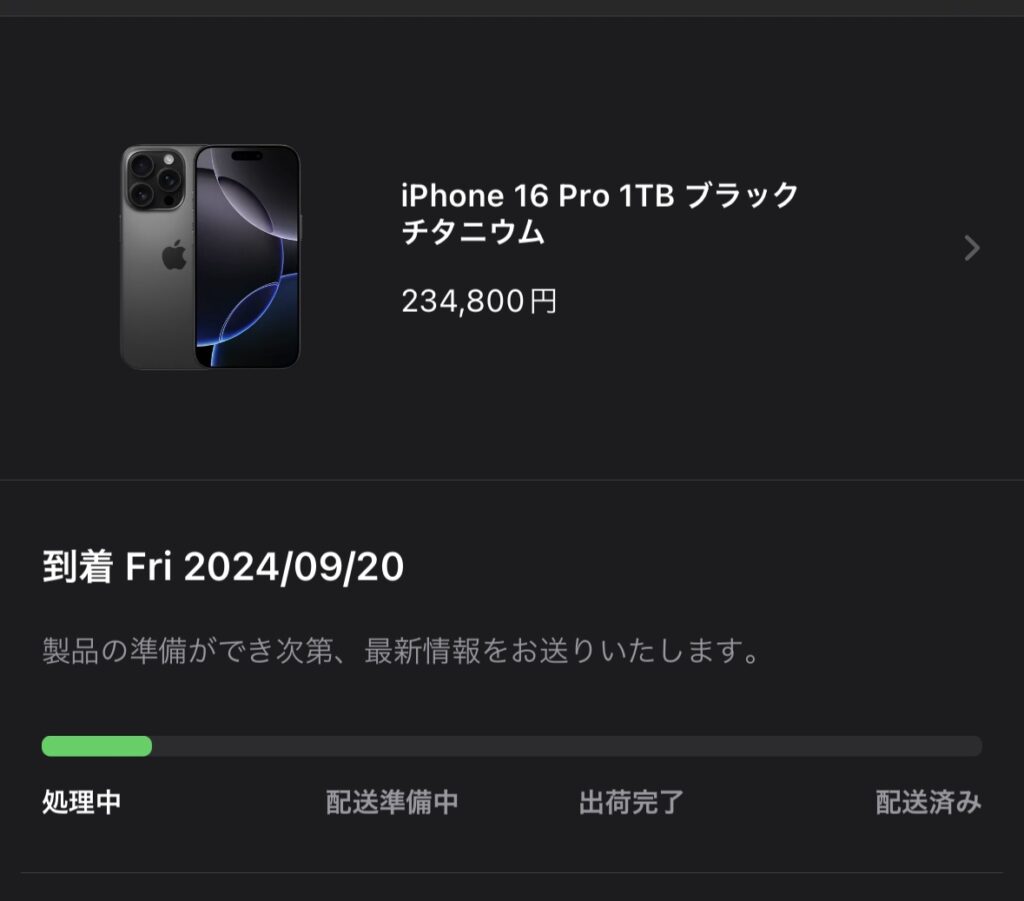Click the "Fri" weekday in arrival heading
Viewport: 1024px width, 901px height.
pos(148,566)
